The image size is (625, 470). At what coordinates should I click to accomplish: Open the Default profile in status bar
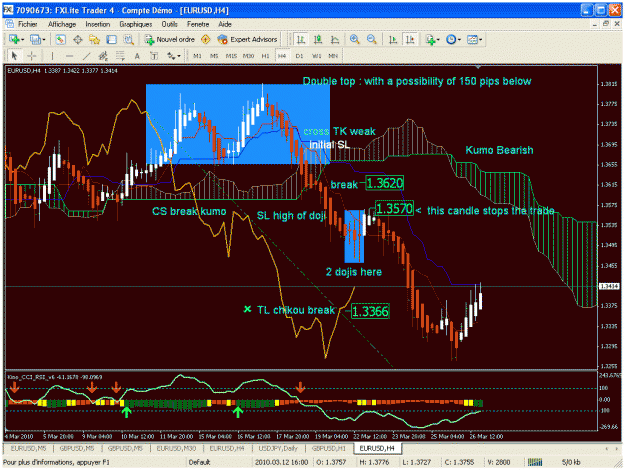tap(199, 462)
